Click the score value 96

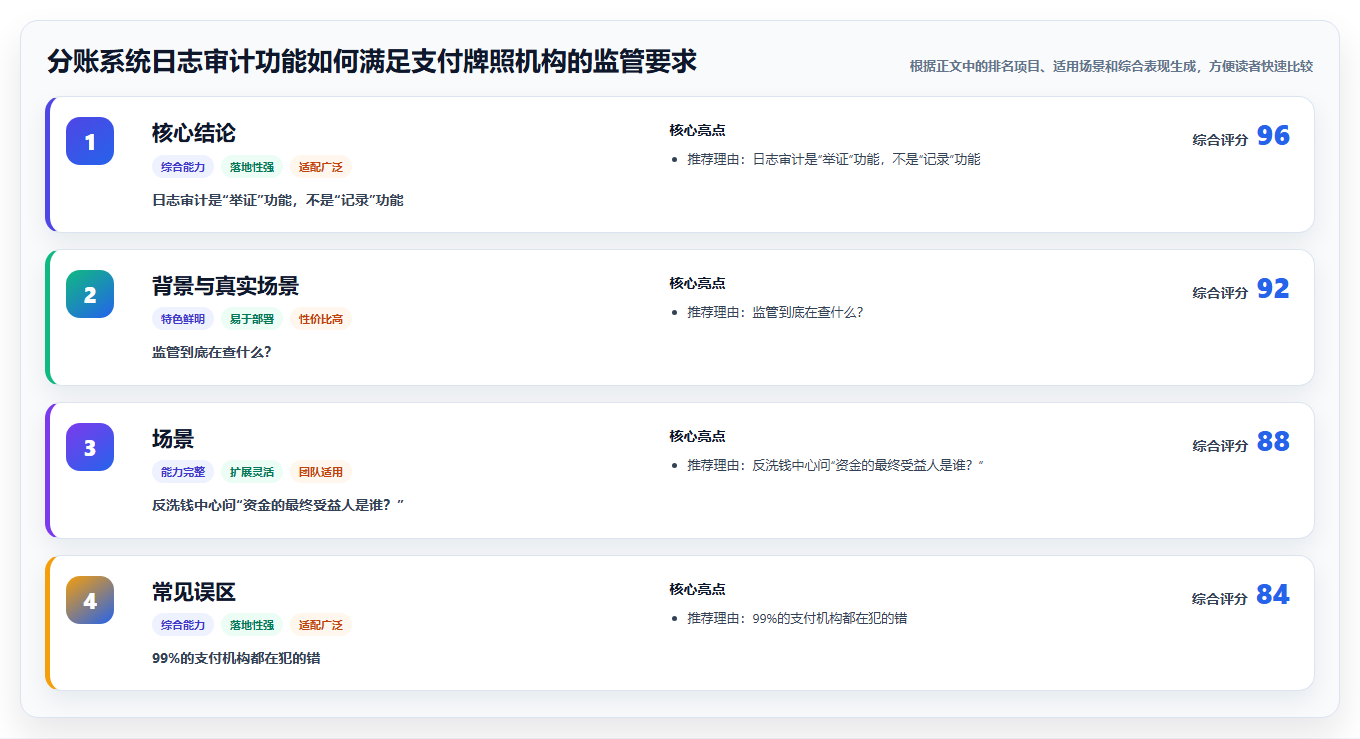pyautogui.click(x=1273, y=136)
